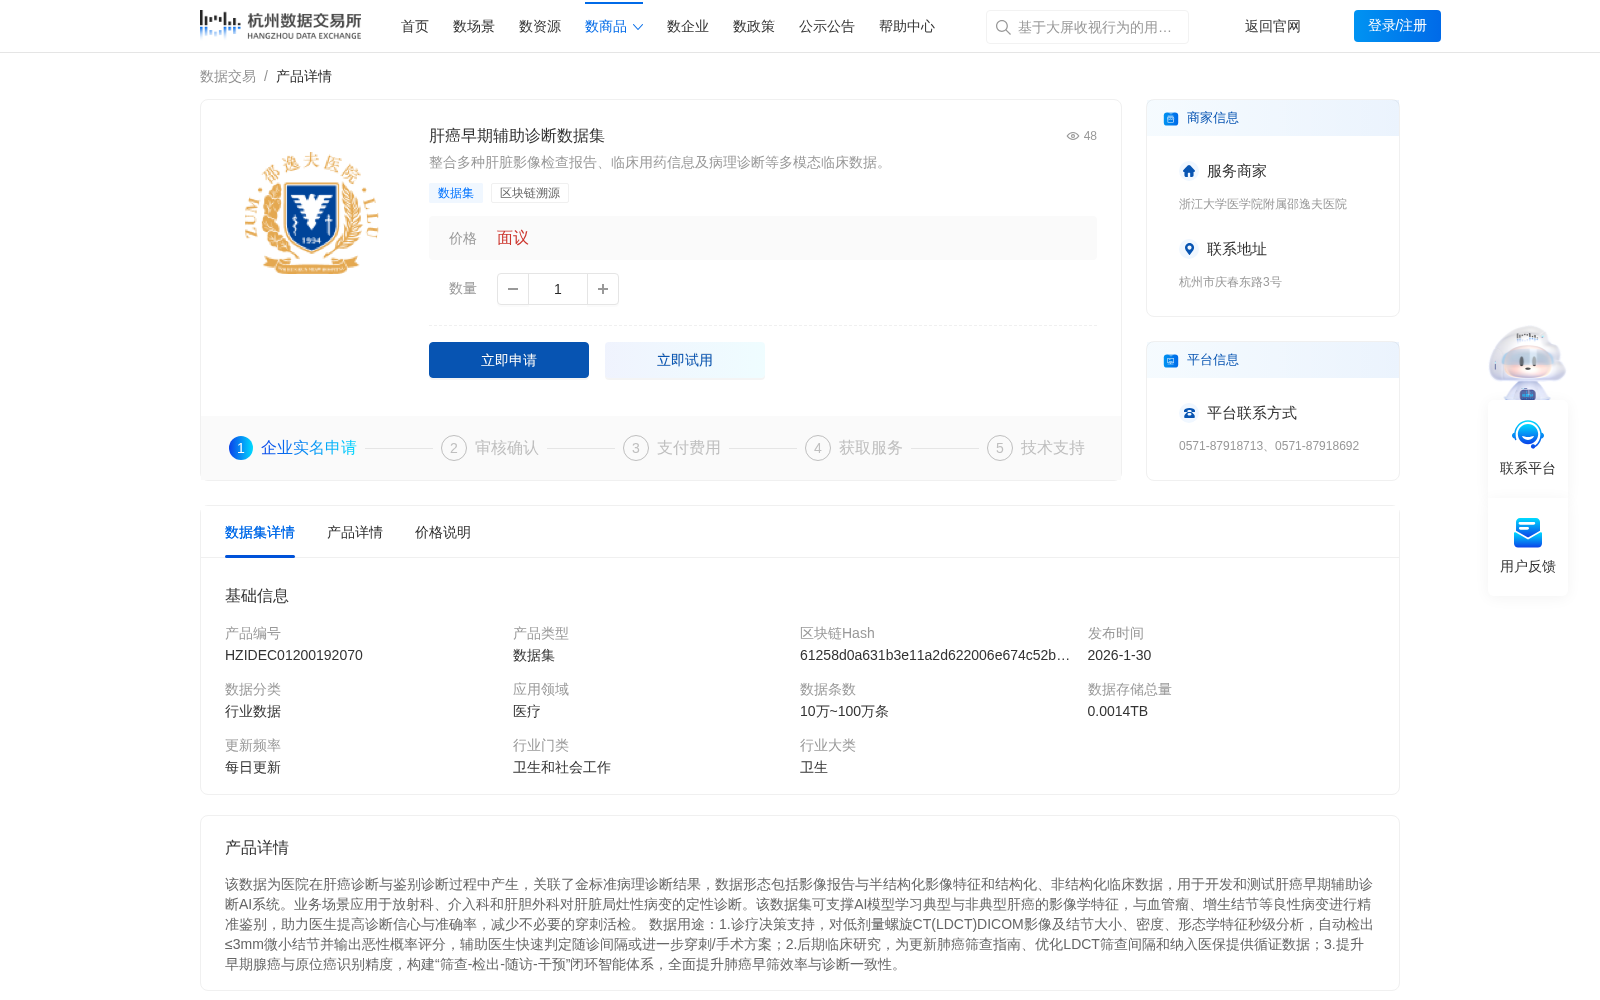
Task: Click the product title 肝癌早期辅助诊断数据集
Action: click(x=517, y=136)
